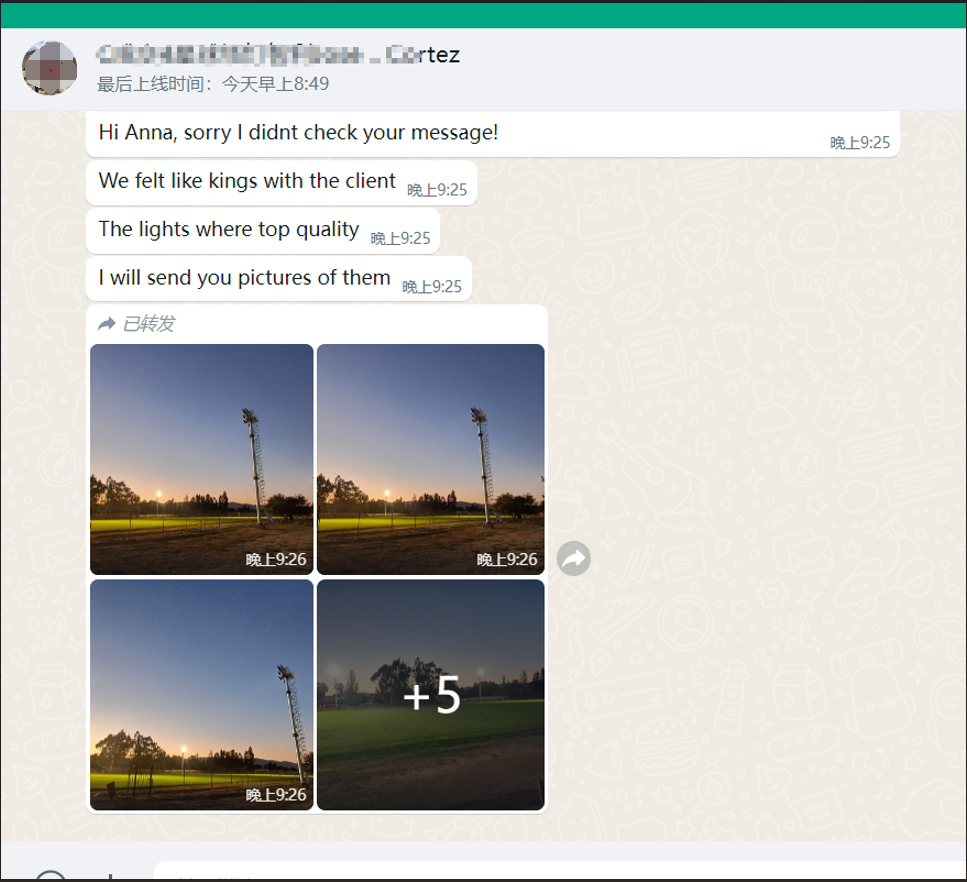Open the top-right stadium light photo
The width and height of the screenshot is (967, 882).
tap(430, 450)
